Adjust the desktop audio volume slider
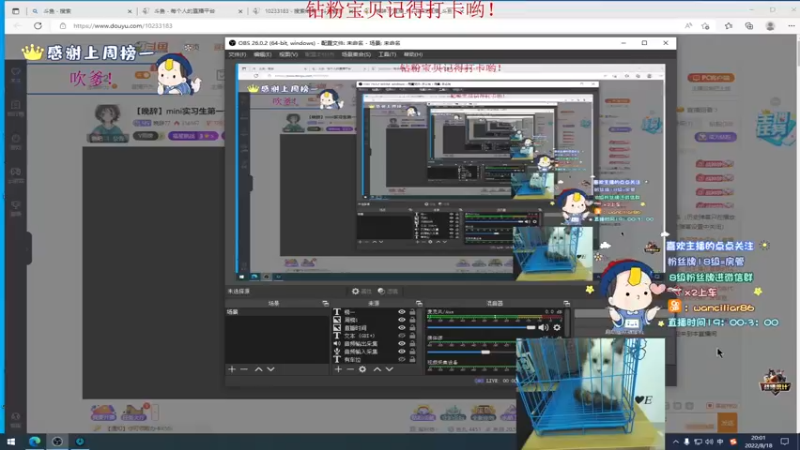This screenshot has height=450, width=800. (471, 352)
